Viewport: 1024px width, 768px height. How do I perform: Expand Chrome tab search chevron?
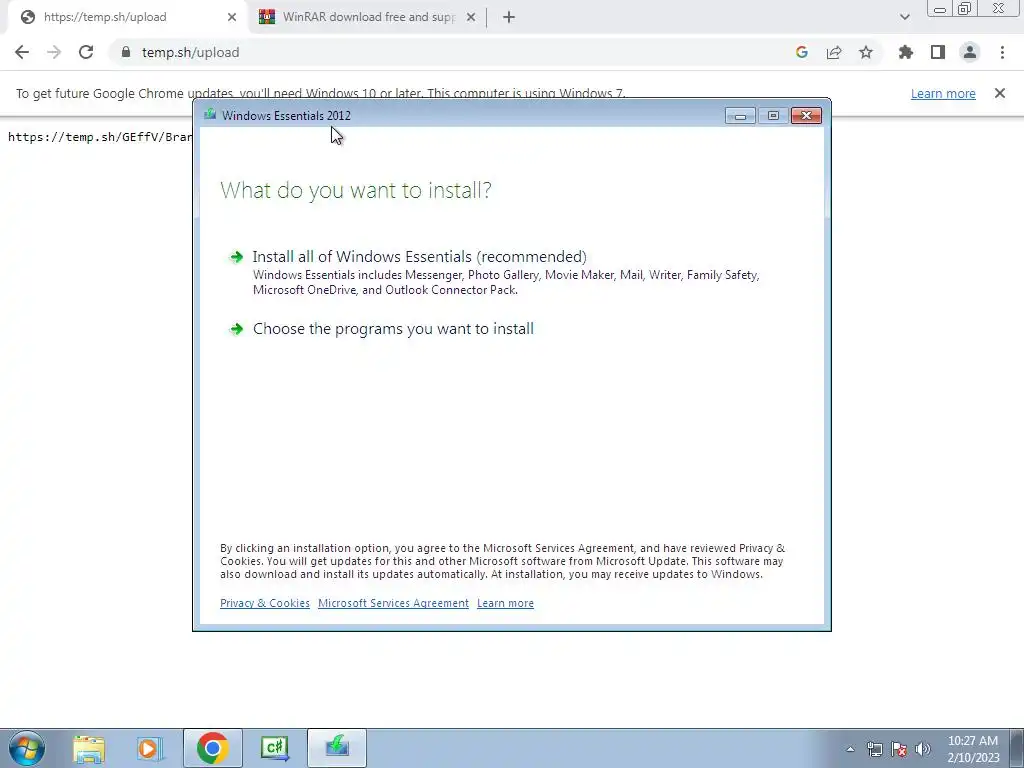[x=904, y=17]
